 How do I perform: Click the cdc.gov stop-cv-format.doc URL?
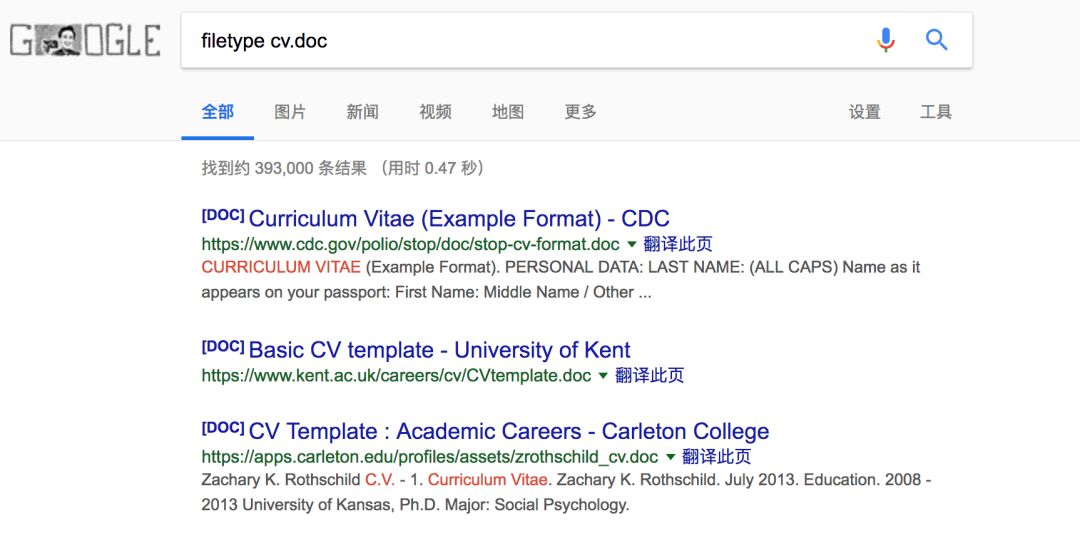point(411,244)
